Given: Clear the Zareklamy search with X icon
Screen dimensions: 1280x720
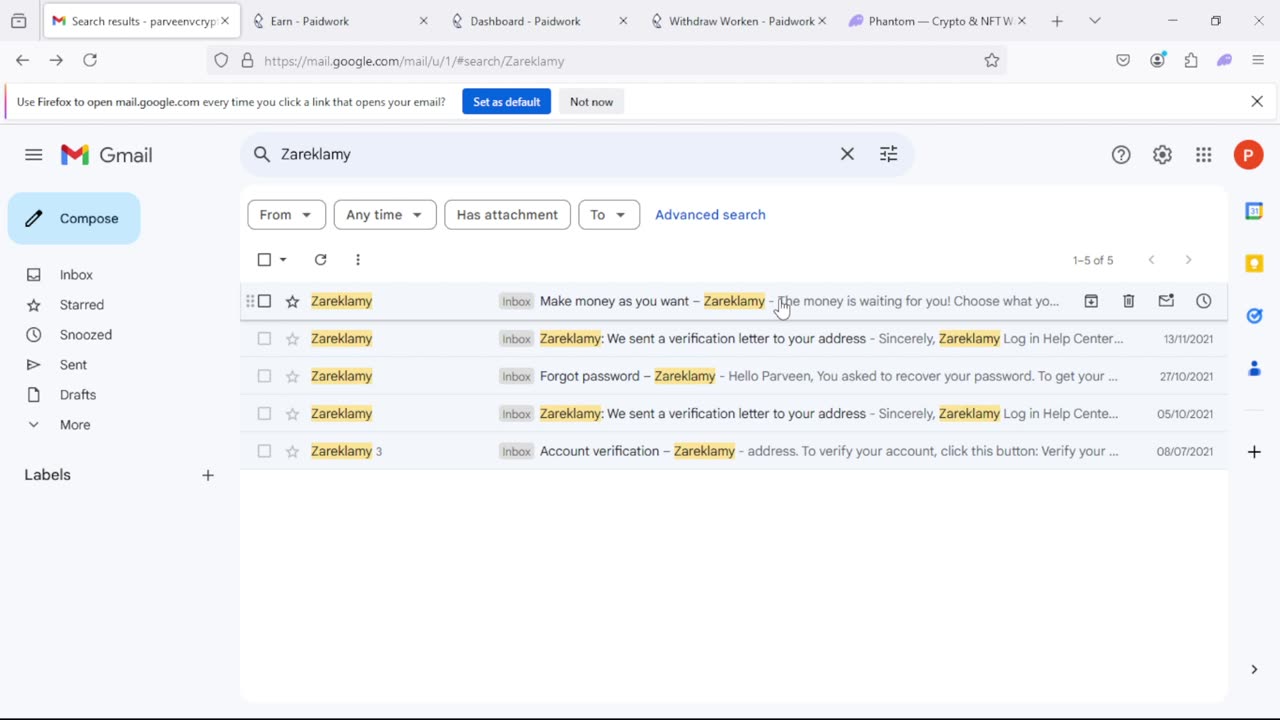Looking at the screenshot, I should tap(847, 154).
